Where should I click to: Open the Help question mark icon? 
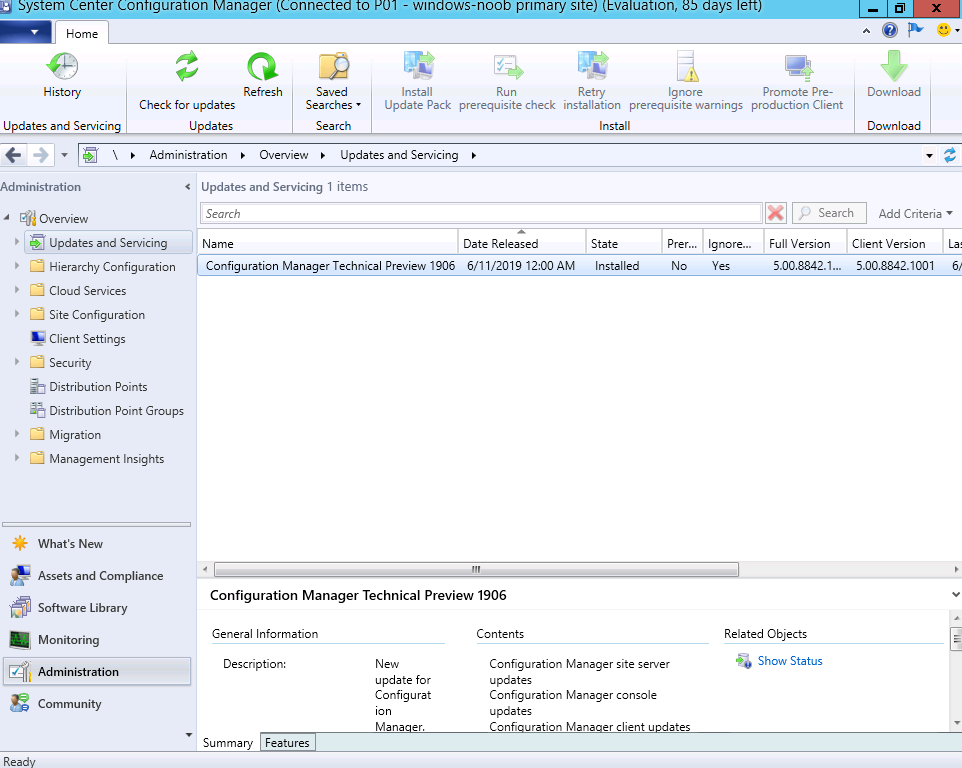point(890,29)
